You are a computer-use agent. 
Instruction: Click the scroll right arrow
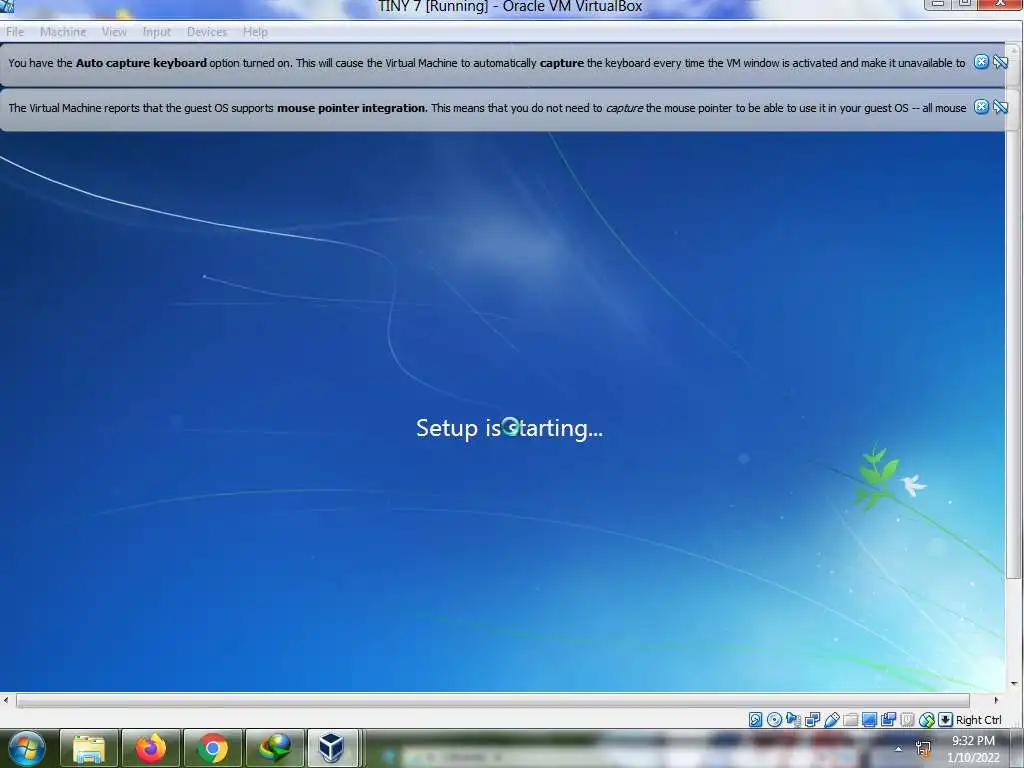click(x=996, y=700)
